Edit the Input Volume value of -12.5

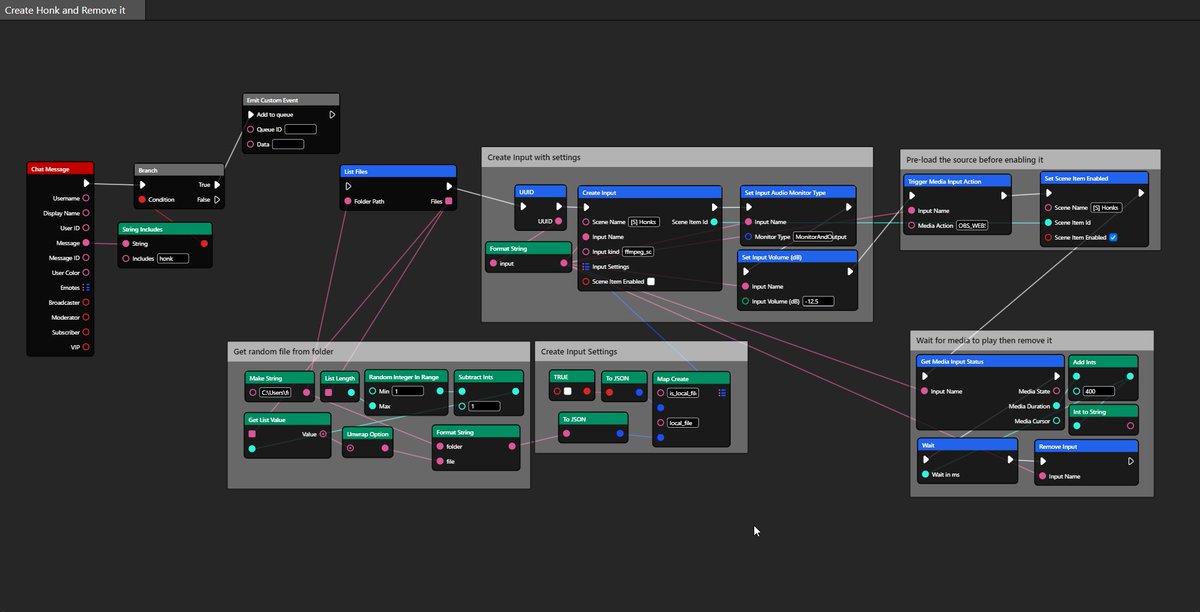[818, 301]
